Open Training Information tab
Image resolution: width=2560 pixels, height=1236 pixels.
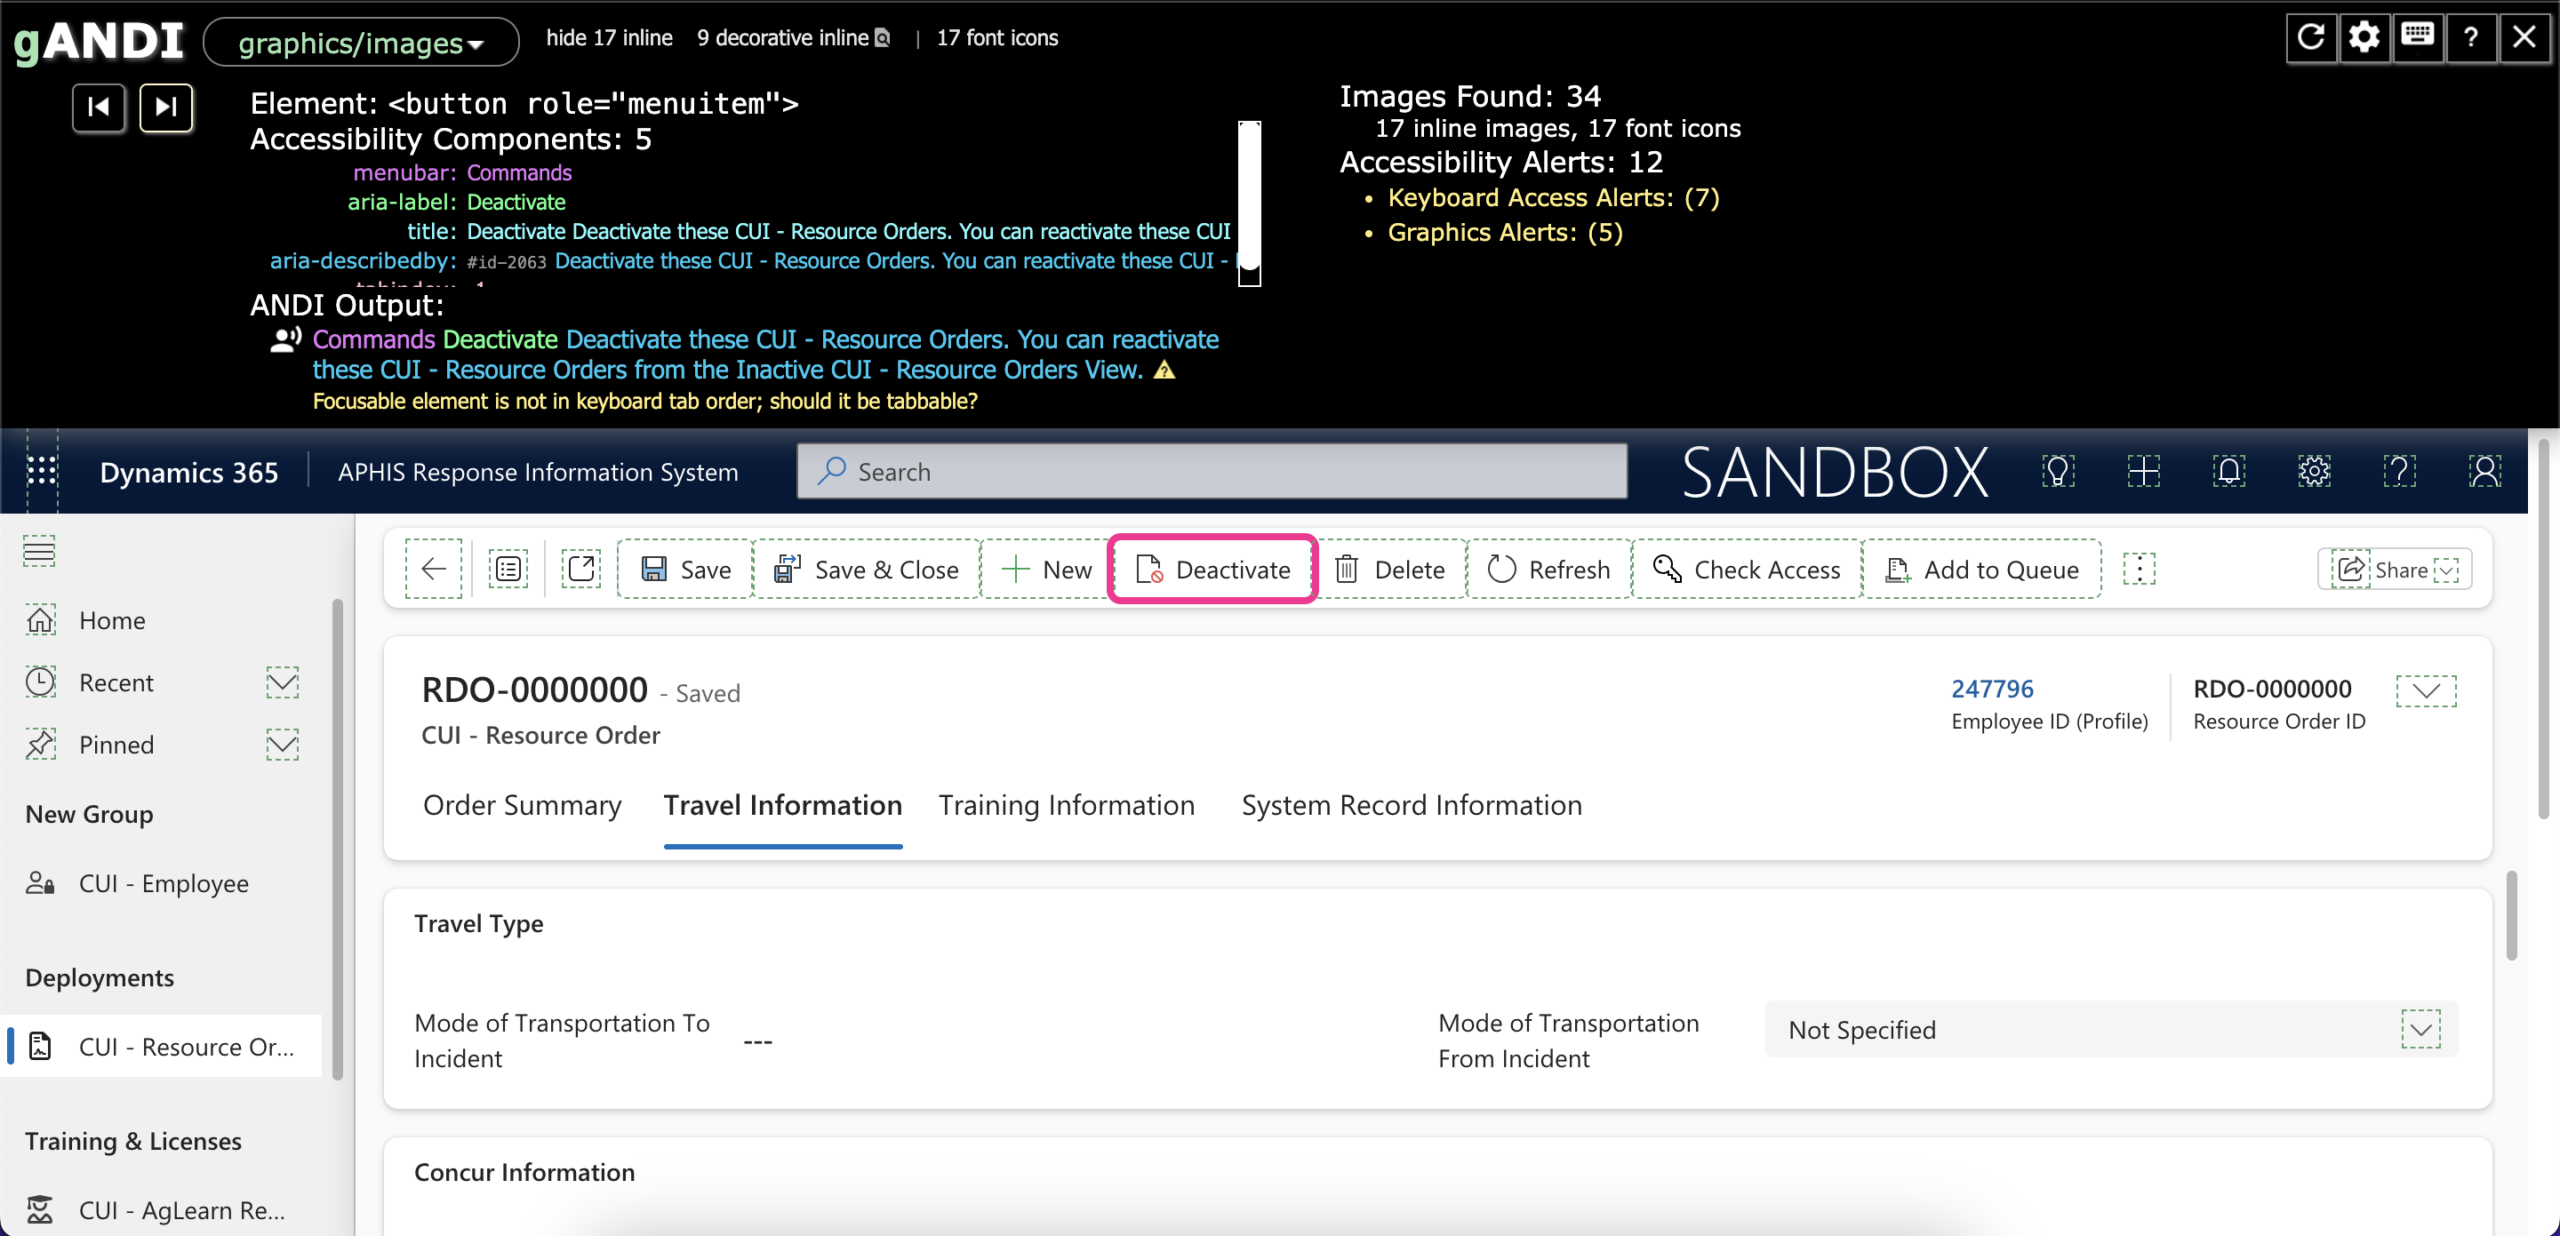coord(1066,805)
